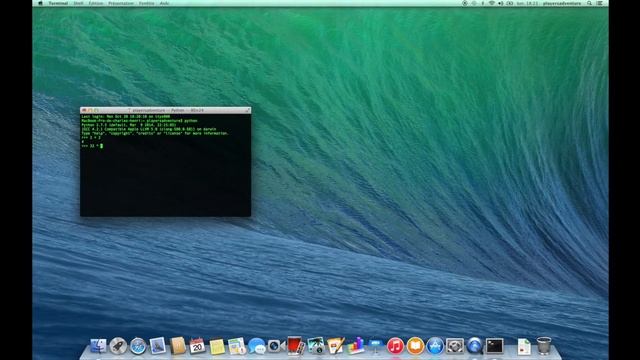Open the Fenêtre menu

click(x=147, y=3)
